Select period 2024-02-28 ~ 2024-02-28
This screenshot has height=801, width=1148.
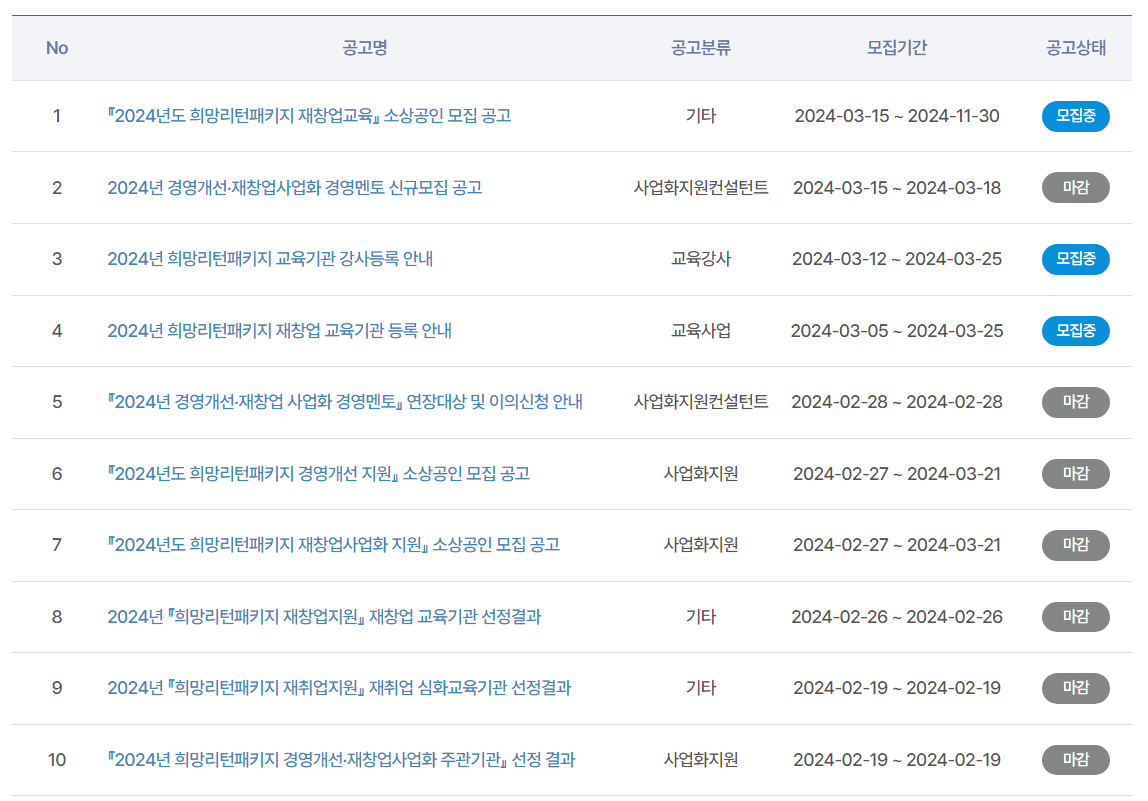click(x=897, y=401)
